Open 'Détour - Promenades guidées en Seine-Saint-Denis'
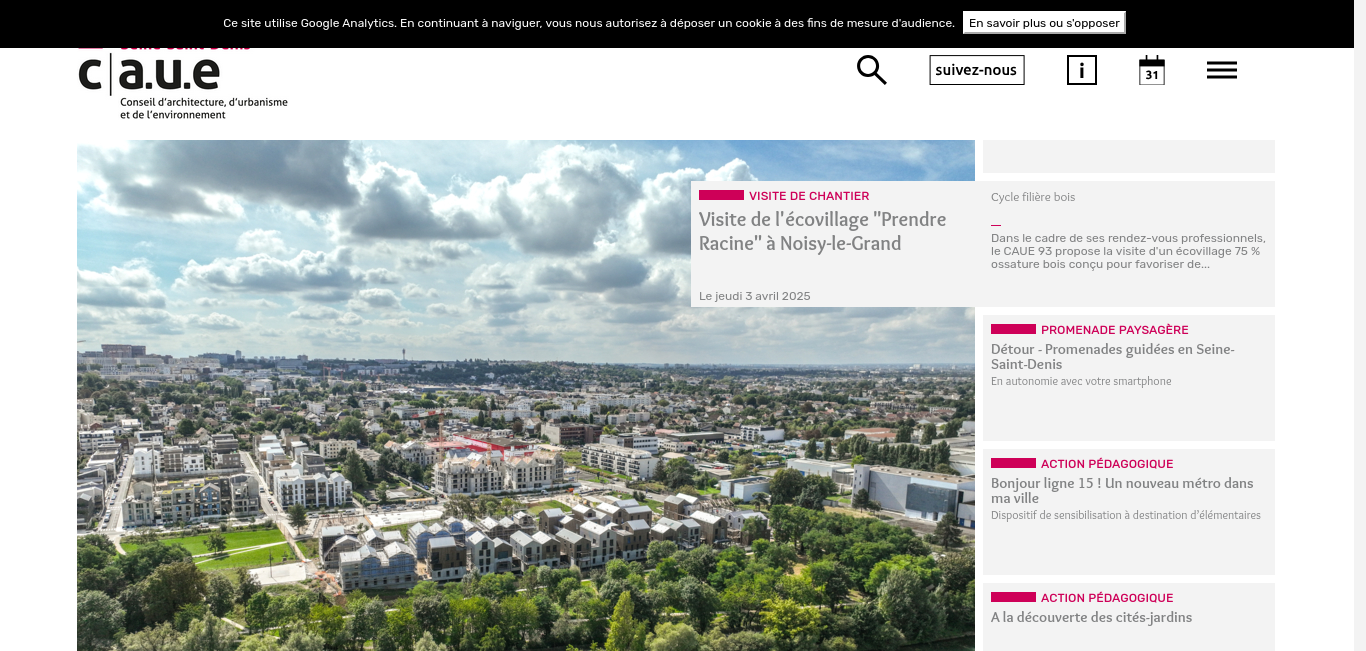The image size is (1366, 651). pos(1112,357)
